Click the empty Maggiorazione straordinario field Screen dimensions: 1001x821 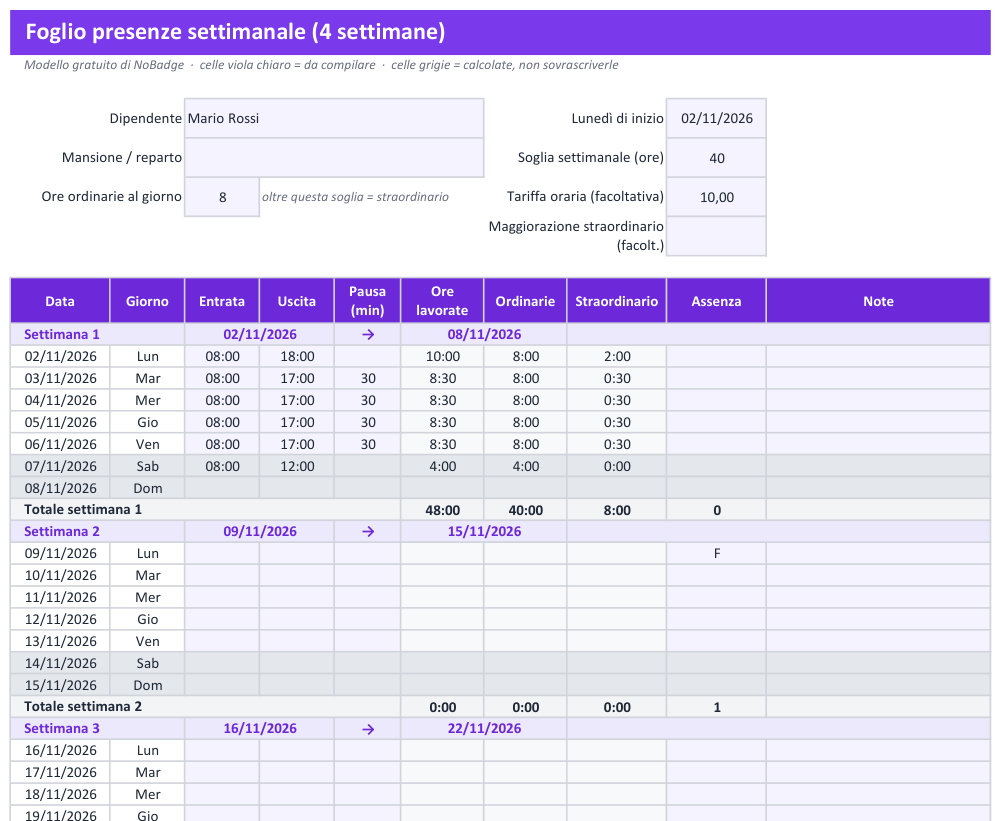(716, 236)
